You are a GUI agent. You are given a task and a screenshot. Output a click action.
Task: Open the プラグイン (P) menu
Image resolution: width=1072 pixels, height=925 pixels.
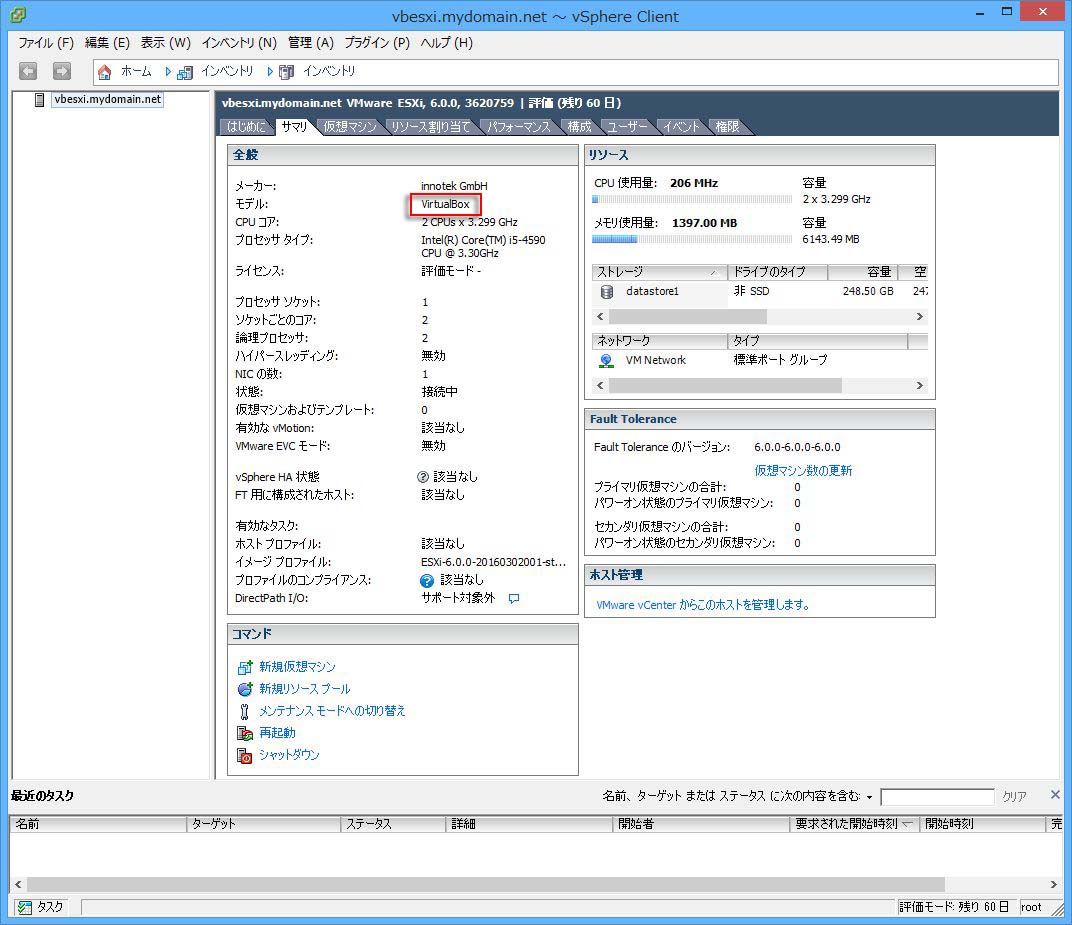tap(377, 43)
